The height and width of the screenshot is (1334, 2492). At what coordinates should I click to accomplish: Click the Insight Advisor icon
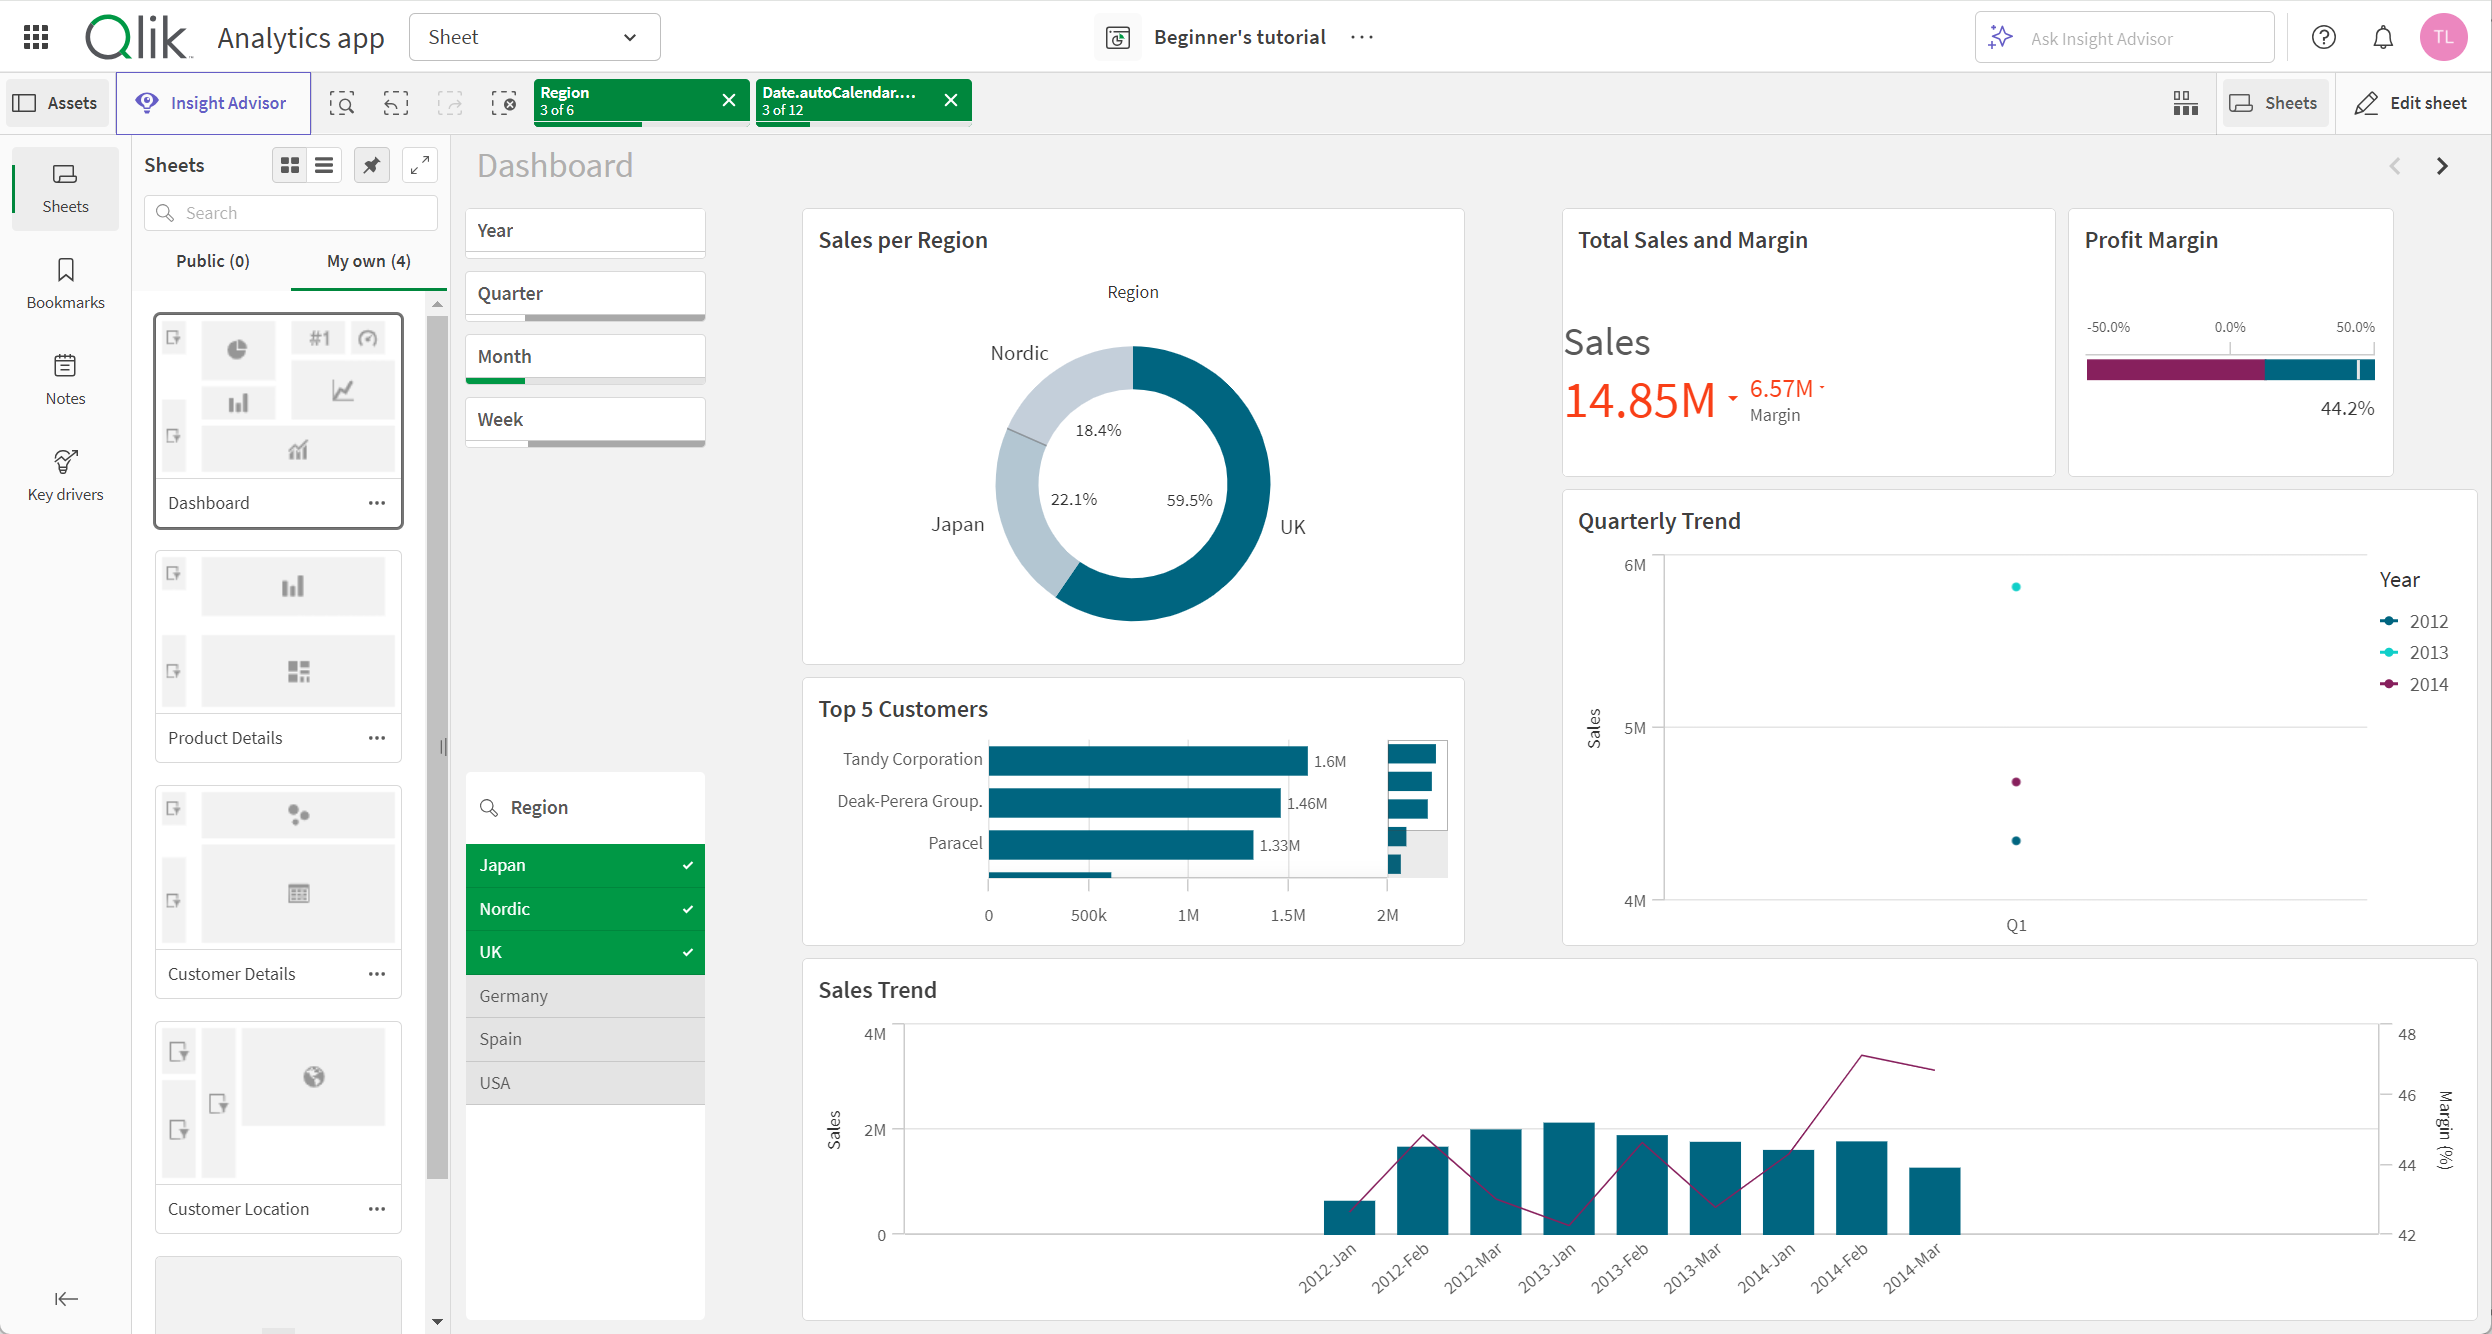tap(150, 104)
